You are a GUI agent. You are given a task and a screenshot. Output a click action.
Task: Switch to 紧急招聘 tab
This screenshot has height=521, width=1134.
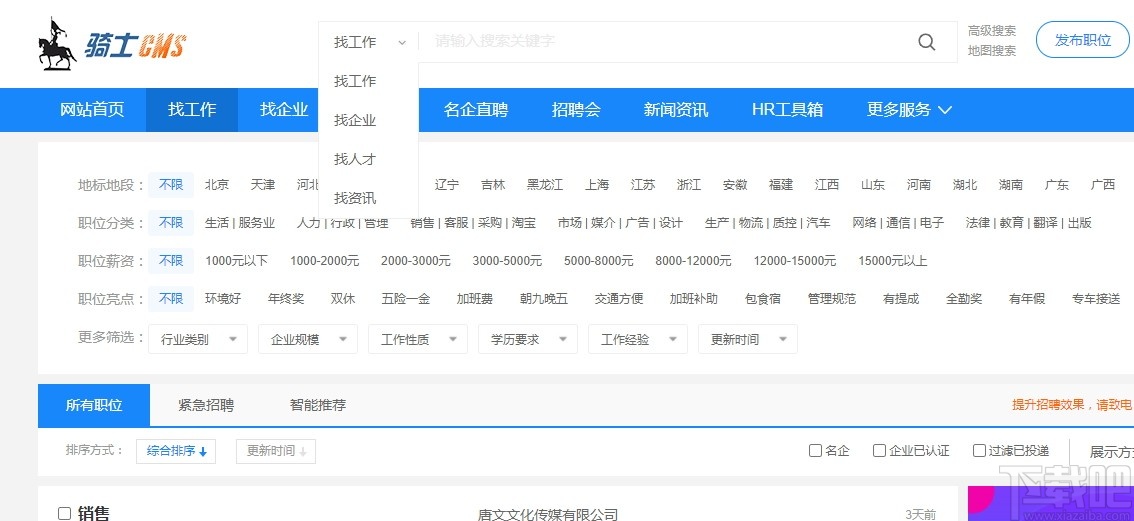[206, 405]
